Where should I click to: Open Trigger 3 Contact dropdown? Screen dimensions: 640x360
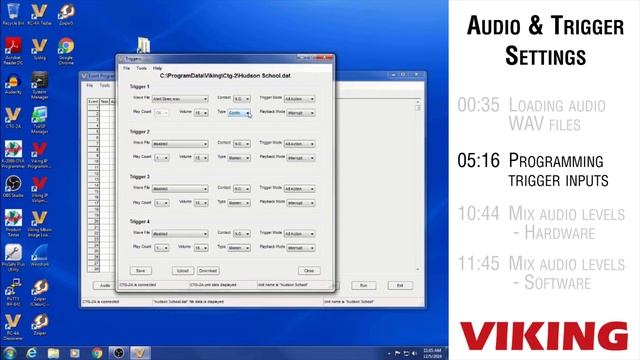[x=242, y=189]
